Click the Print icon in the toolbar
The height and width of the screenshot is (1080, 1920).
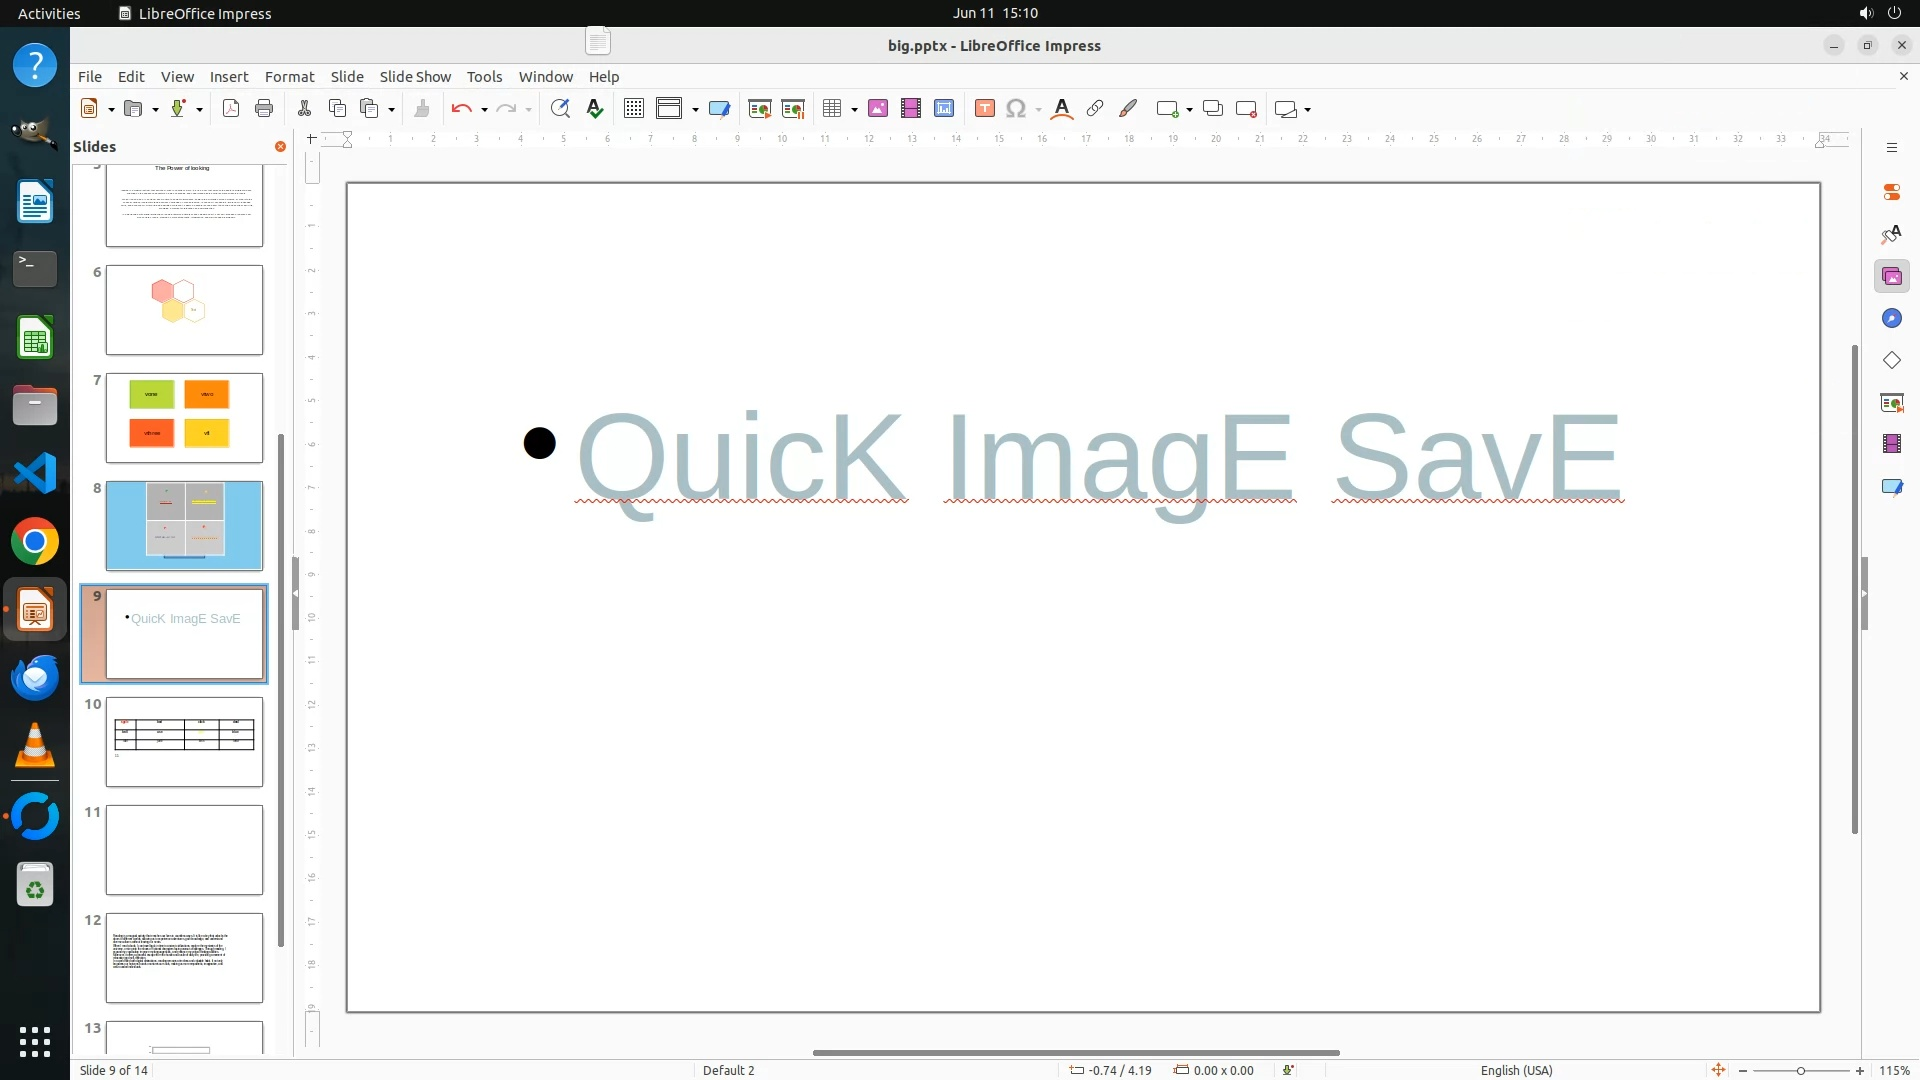tap(264, 109)
